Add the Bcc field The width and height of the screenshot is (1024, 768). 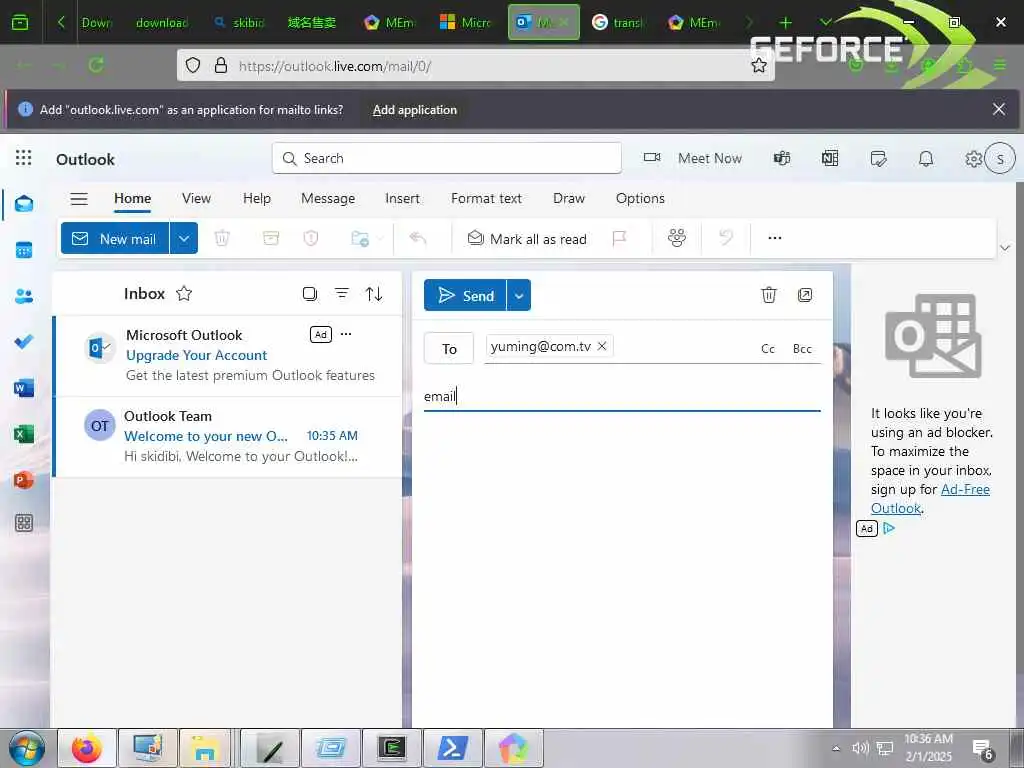tap(802, 349)
